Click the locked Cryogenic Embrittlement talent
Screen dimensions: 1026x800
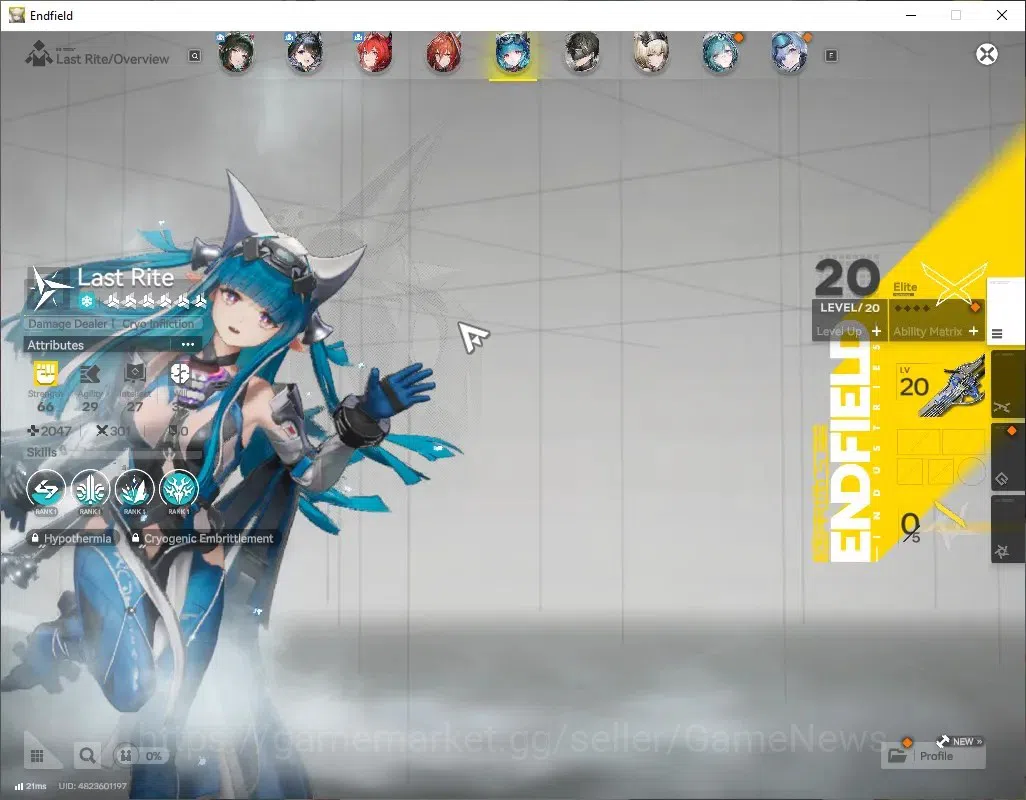pos(202,538)
